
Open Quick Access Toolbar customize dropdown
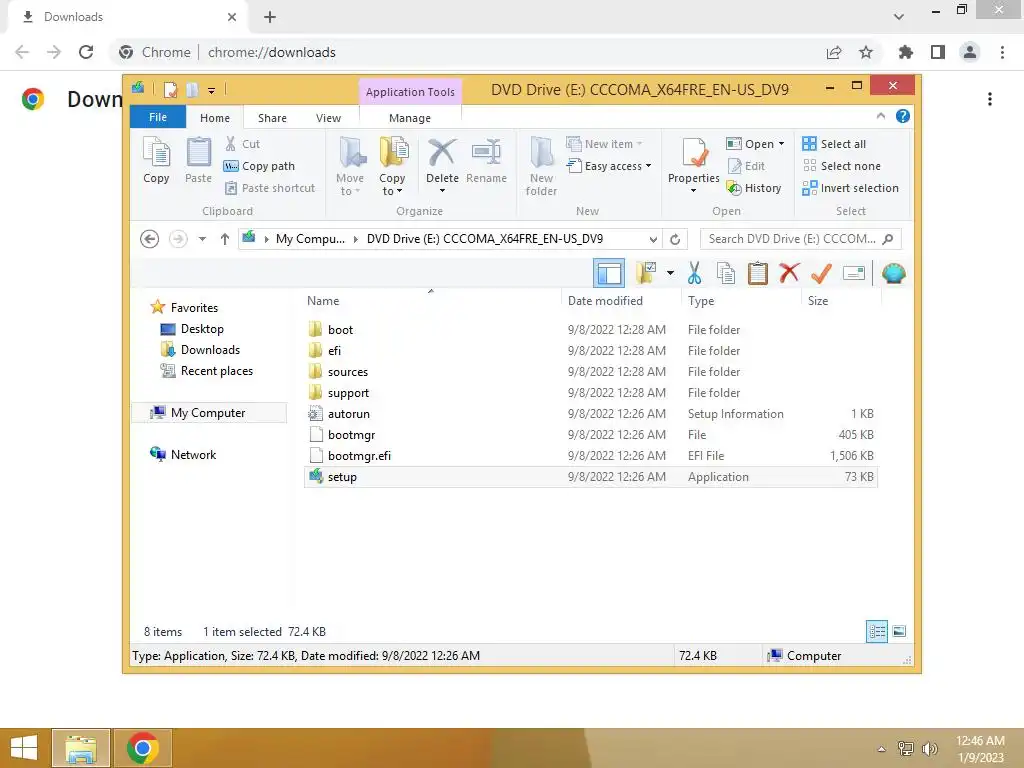click(212, 91)
